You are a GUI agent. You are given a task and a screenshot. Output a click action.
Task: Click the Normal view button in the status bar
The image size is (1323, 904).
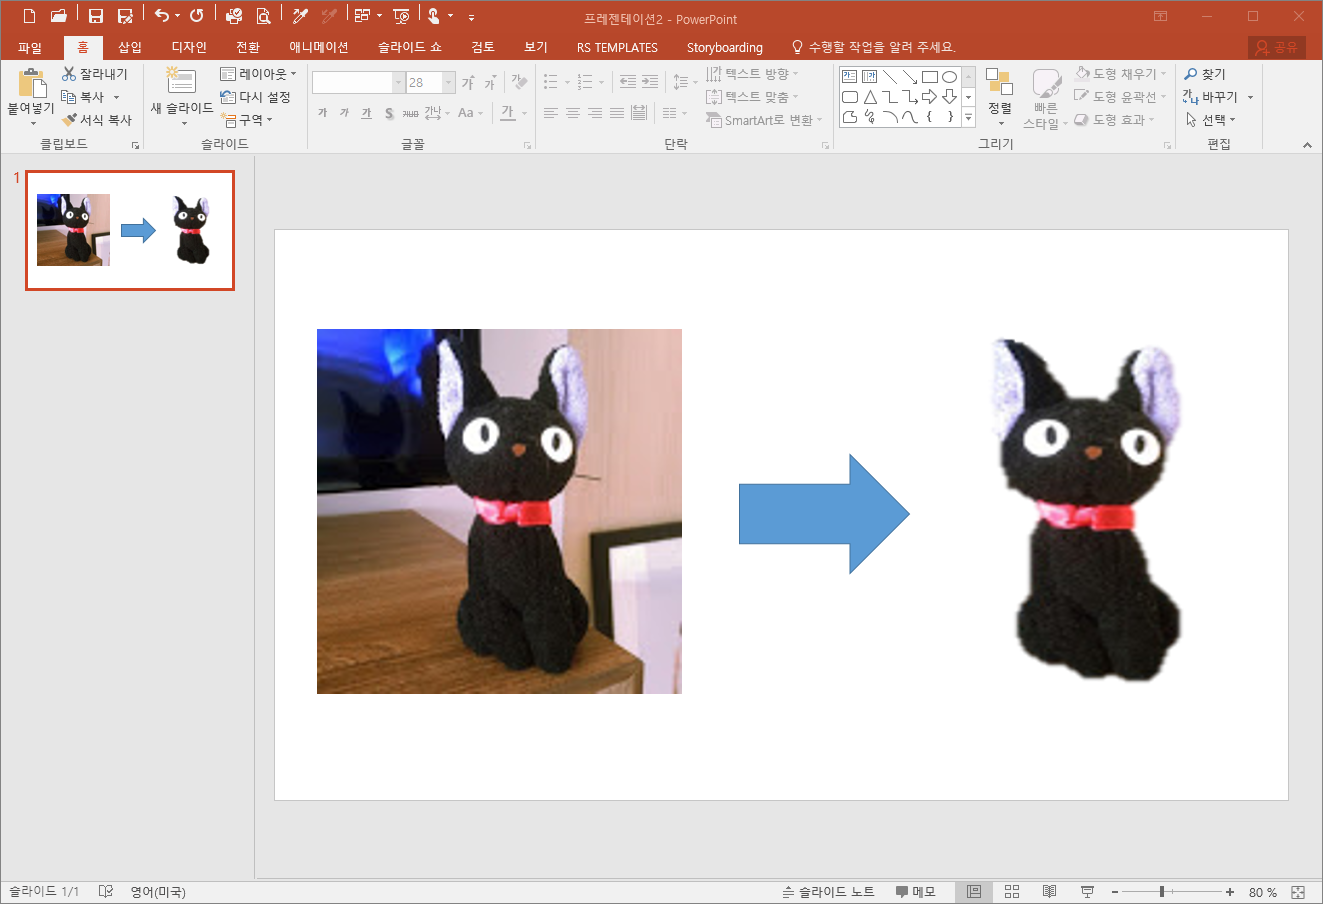[x=974, y=892]
